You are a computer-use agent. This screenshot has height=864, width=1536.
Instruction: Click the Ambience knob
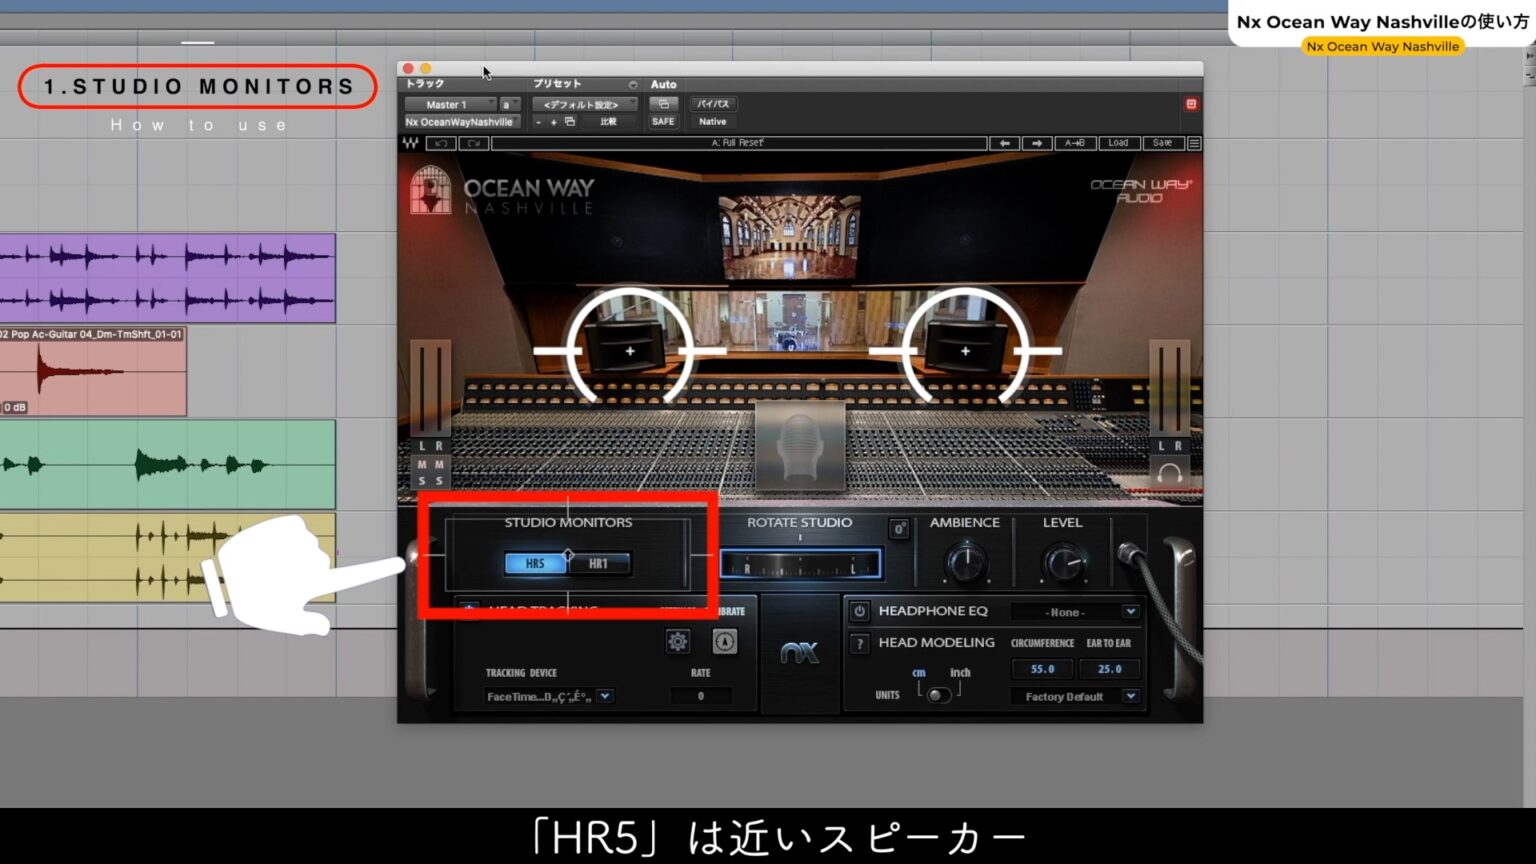click(x=966, y=564)
